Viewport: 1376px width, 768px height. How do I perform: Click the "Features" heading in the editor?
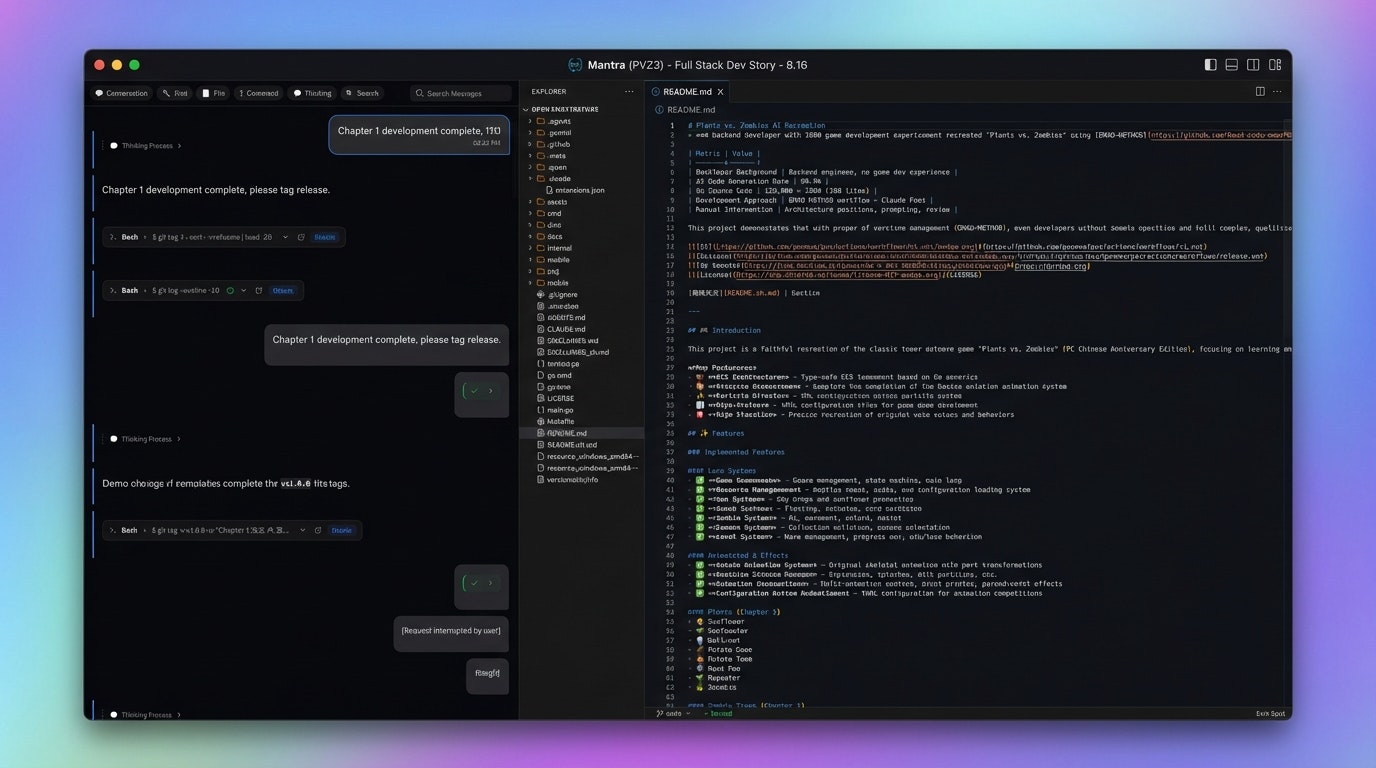pyautogui.click(x=716, y=433)
